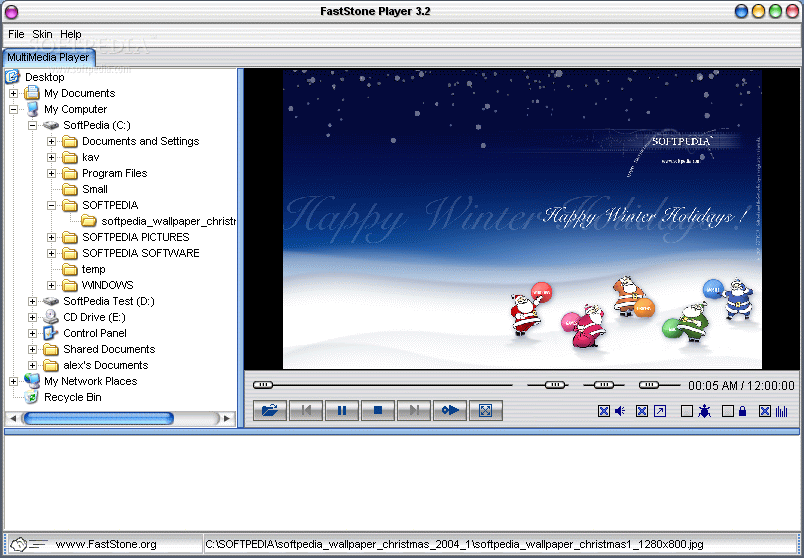Viewport: 804px width, 558px height.
Task: Select the Small folder
Action: coord(95,189)
